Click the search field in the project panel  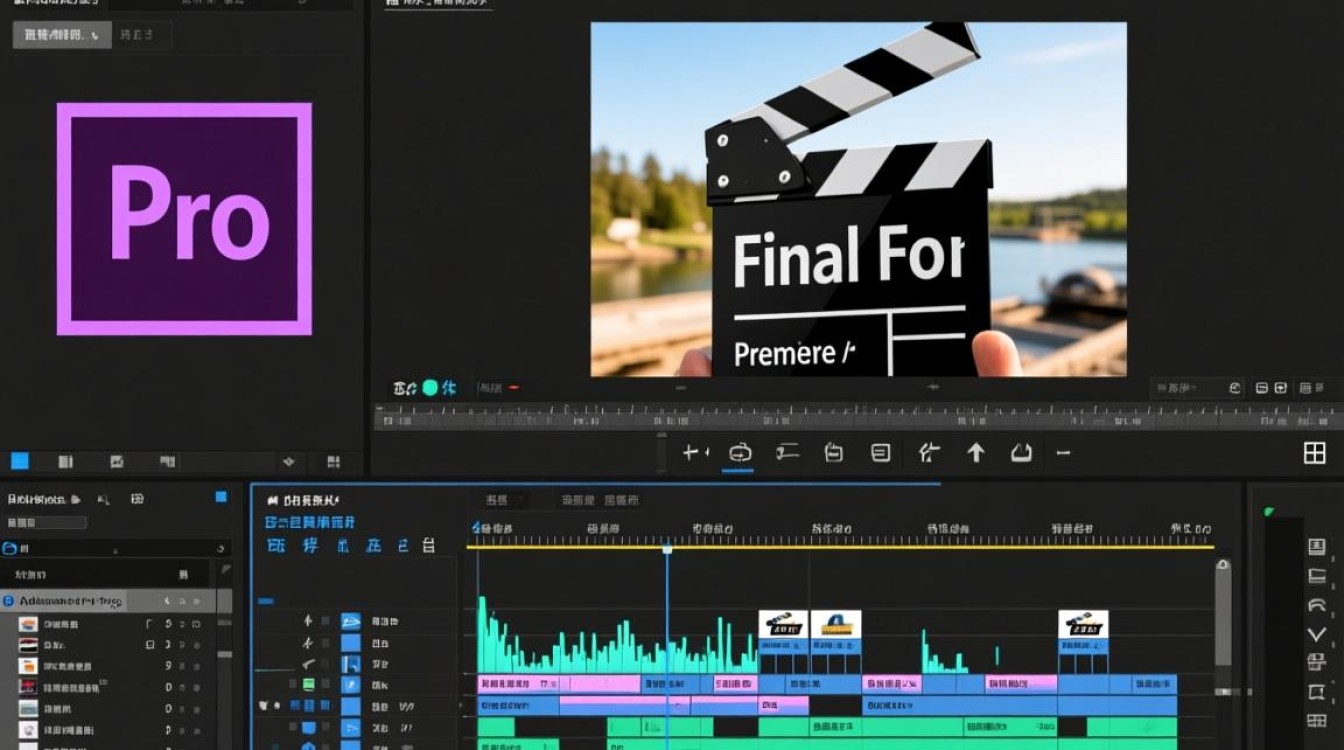coord(47,522)
